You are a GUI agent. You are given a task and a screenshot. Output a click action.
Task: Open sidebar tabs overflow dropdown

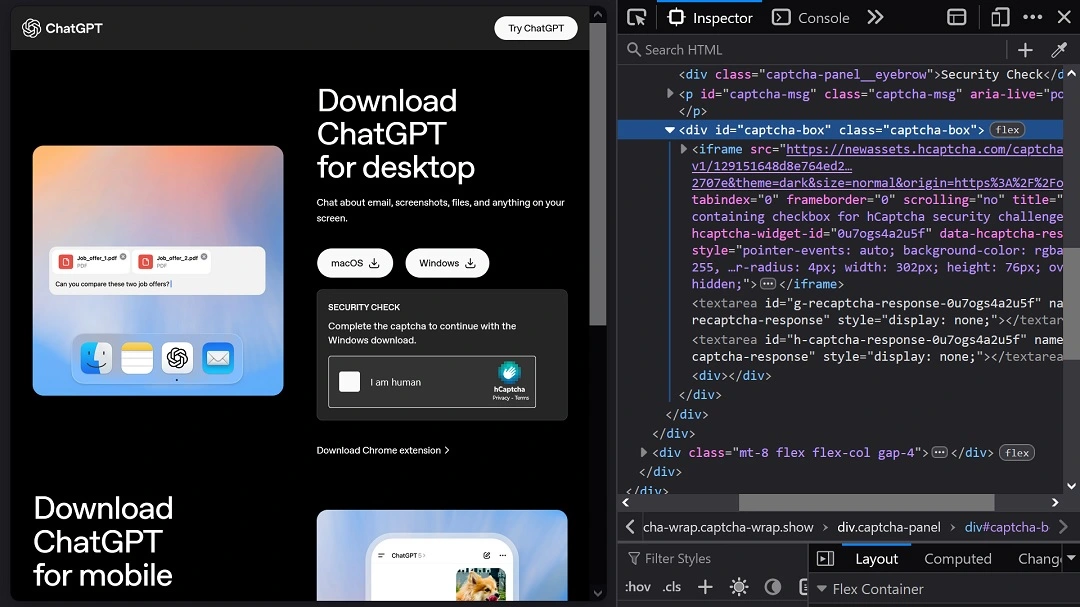(1071, 558)
